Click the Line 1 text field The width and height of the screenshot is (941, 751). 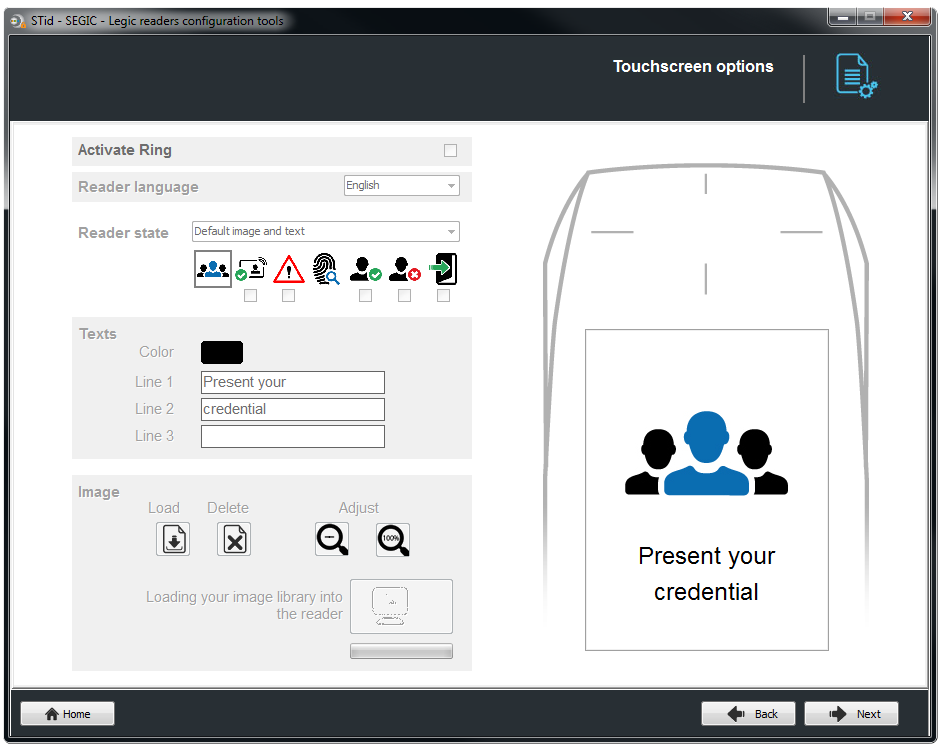pyautogui.click(x=293, y=382)
